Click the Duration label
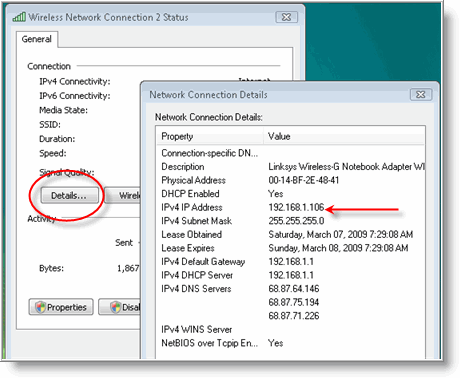This screenshot has height=378, width=460. click(57, 139)
